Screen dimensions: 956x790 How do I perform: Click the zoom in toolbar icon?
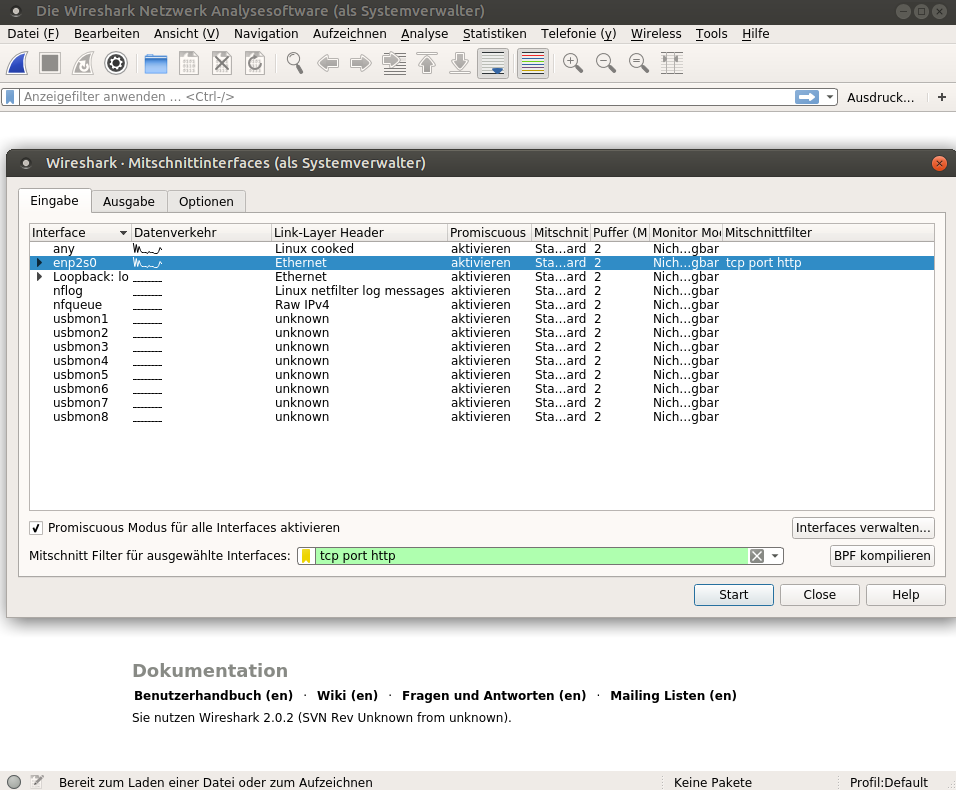[573, 64]
